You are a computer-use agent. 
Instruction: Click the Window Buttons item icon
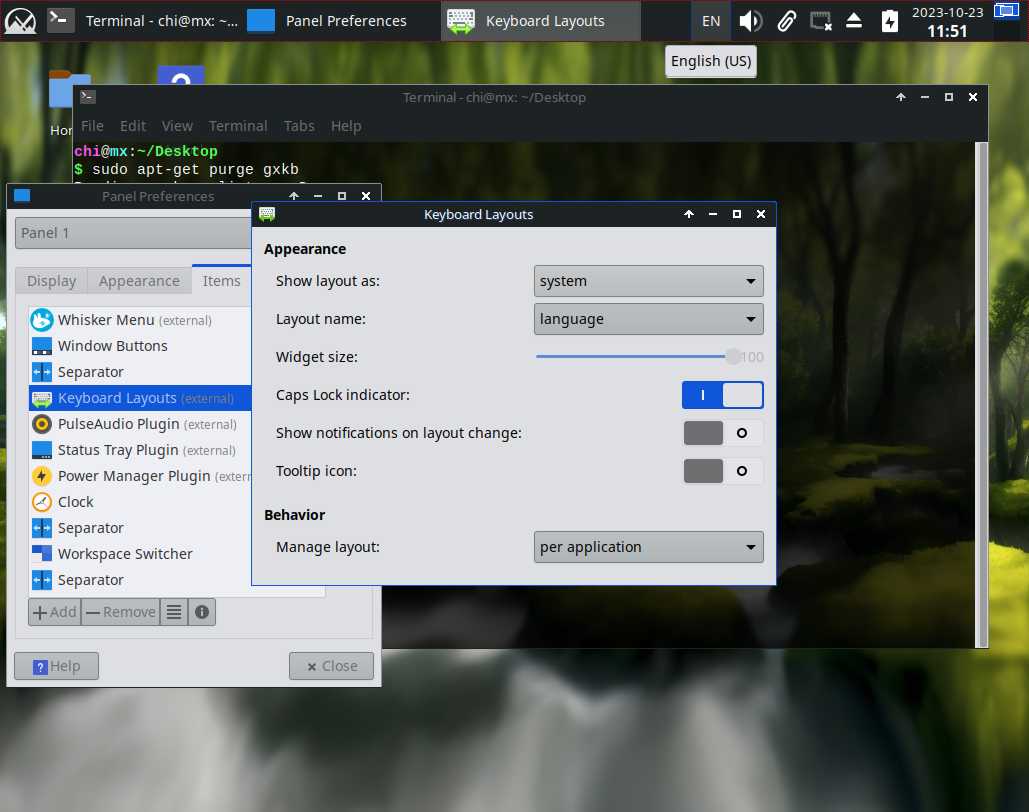[41, 346]
